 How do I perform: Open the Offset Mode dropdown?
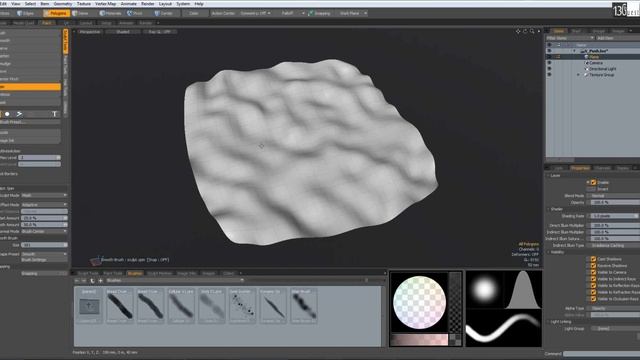point(44,205)
